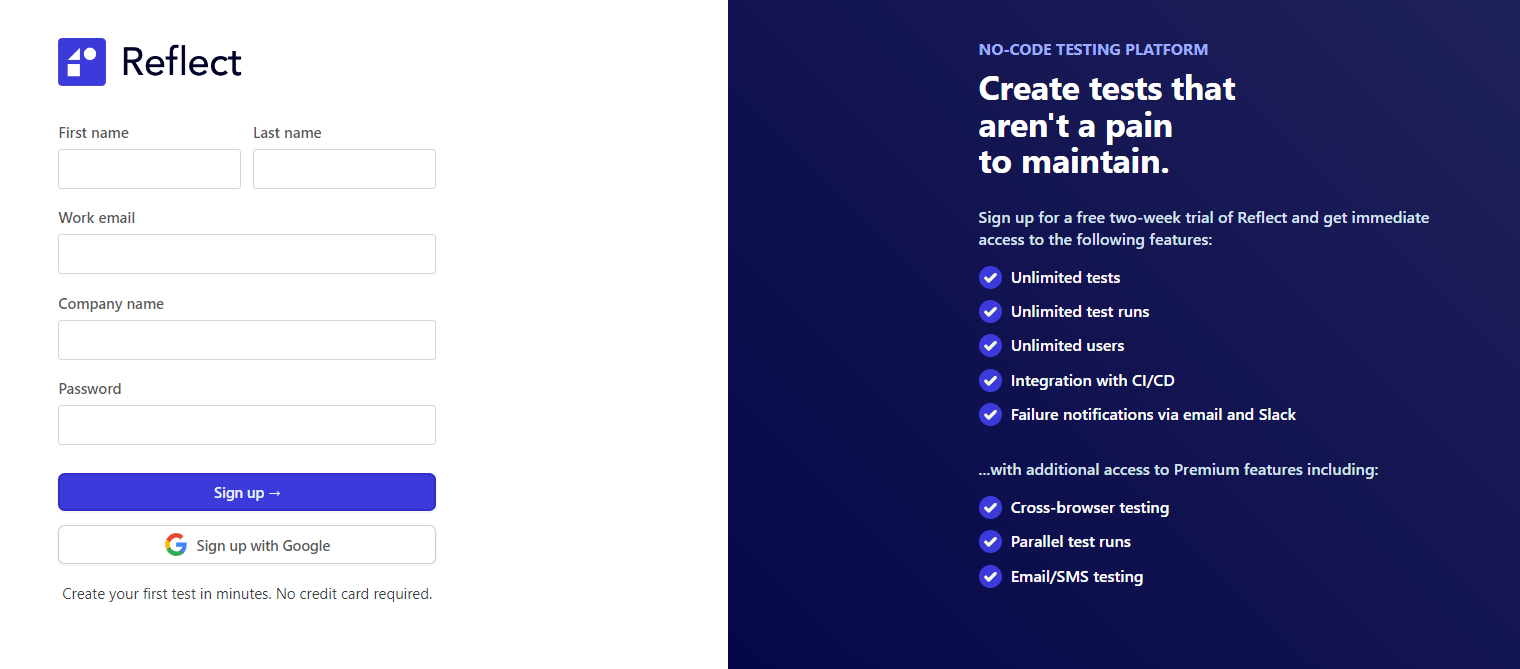Select the Company name input box
The image size is (1520, 669).
click(247, 340)
